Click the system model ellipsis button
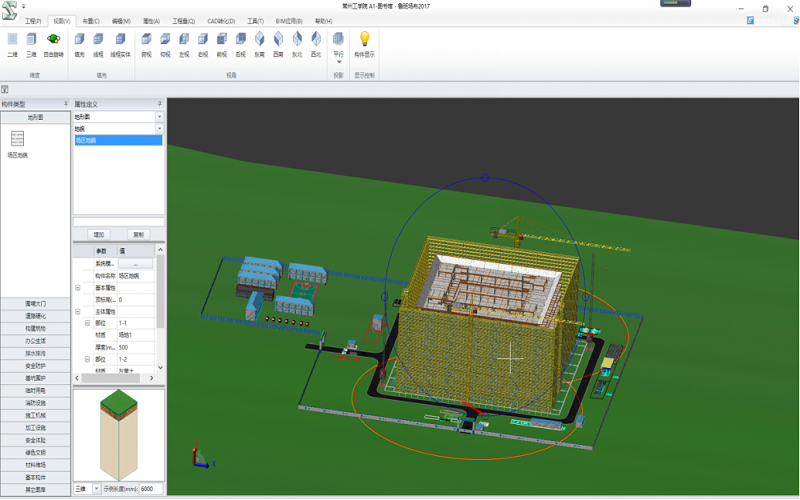Viewport: 800px width, 500px height. tap(135, 264)
